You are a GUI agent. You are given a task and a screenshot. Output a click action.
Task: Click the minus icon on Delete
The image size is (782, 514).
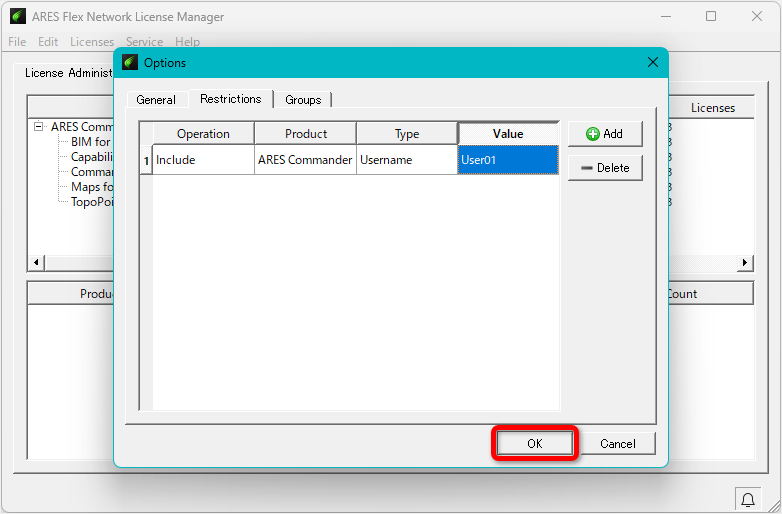coord(587,168)
